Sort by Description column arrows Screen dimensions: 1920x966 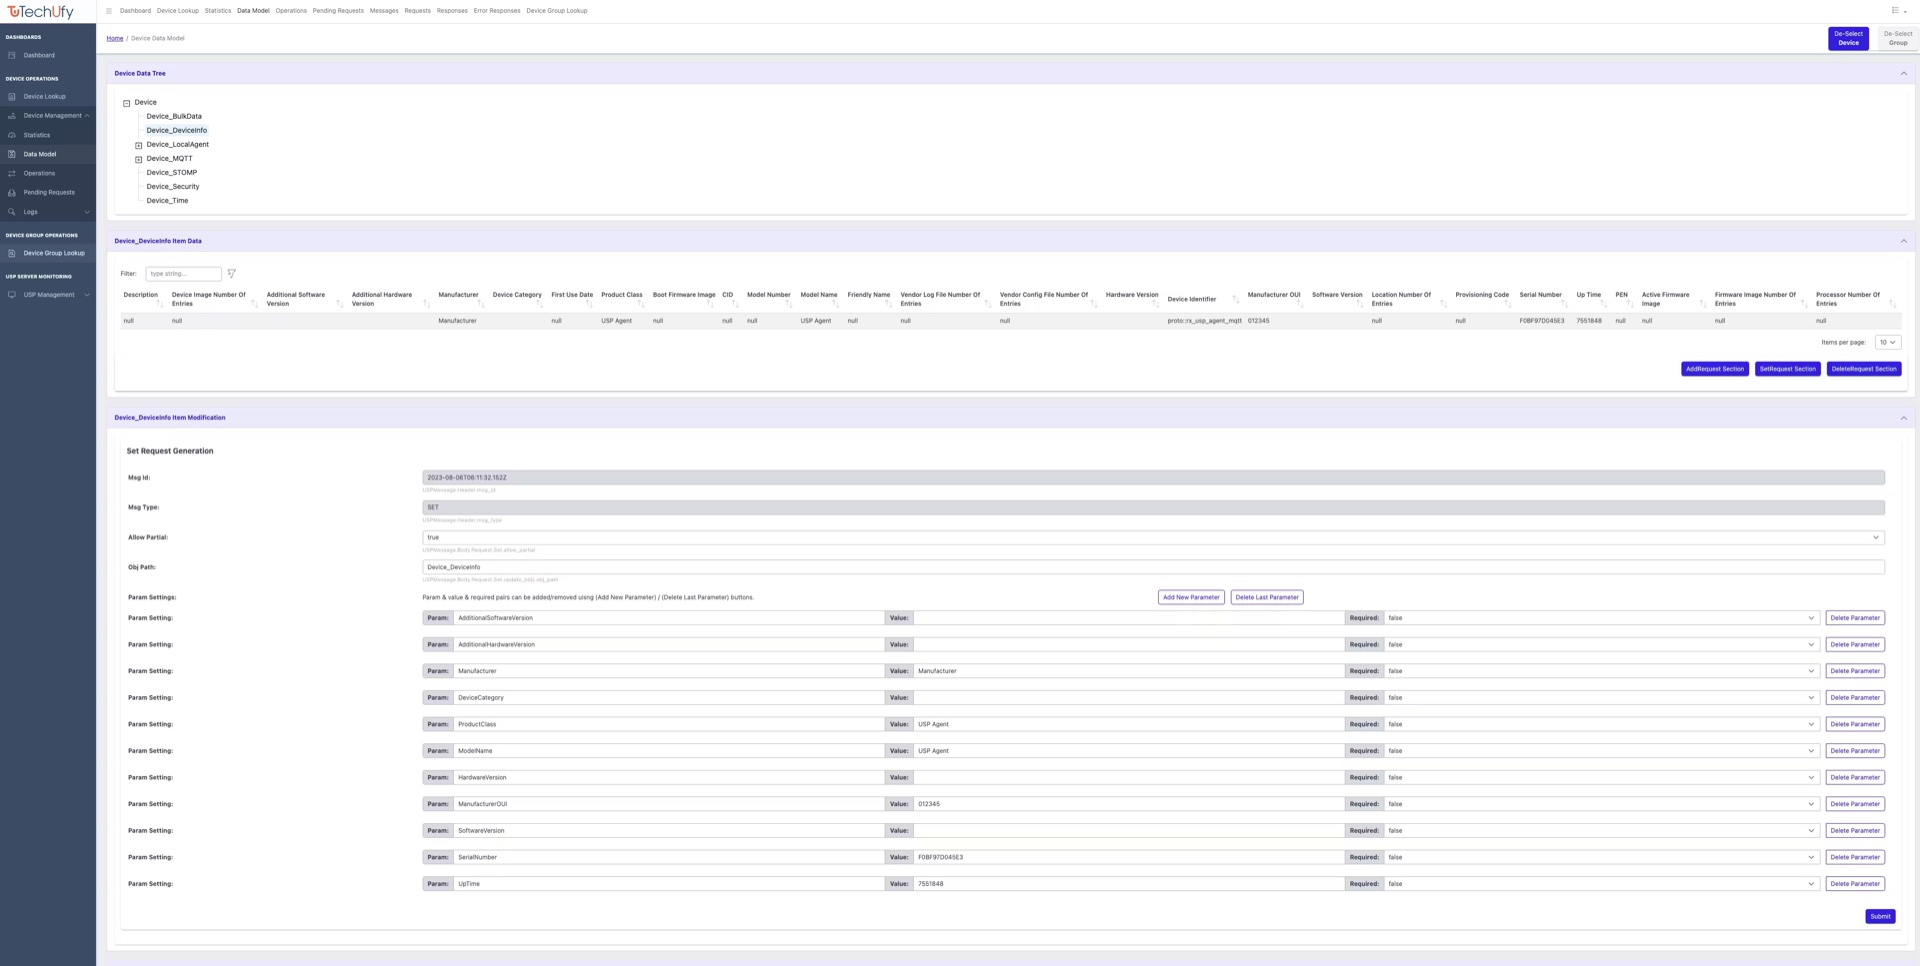(x=160, y=303)
